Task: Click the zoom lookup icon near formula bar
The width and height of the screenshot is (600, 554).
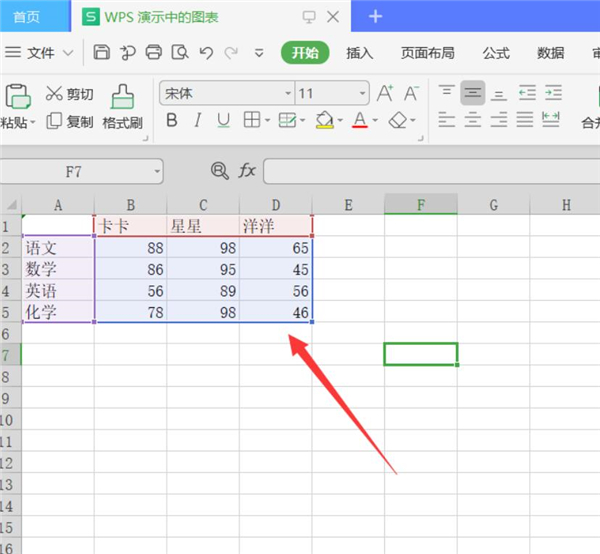Action: 220,171
